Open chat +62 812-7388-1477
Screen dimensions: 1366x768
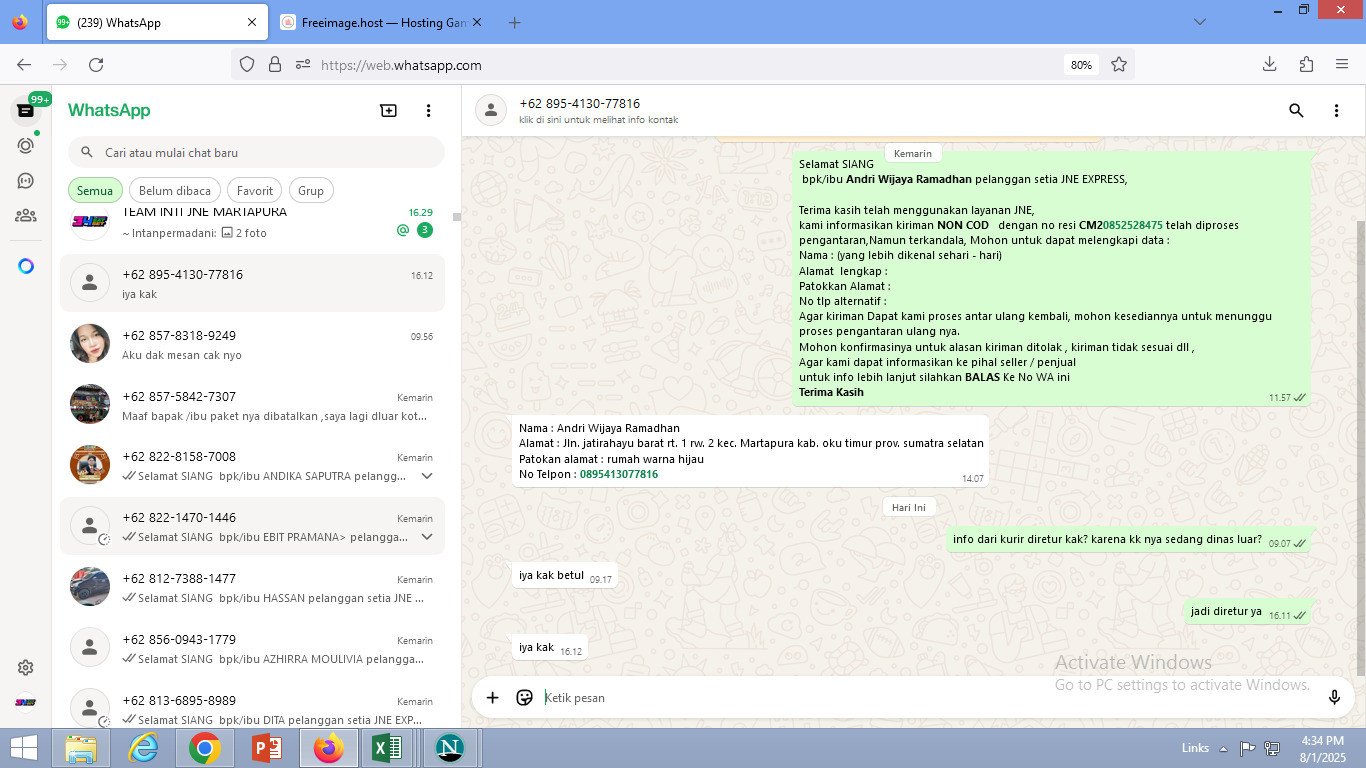coord(252,588)
